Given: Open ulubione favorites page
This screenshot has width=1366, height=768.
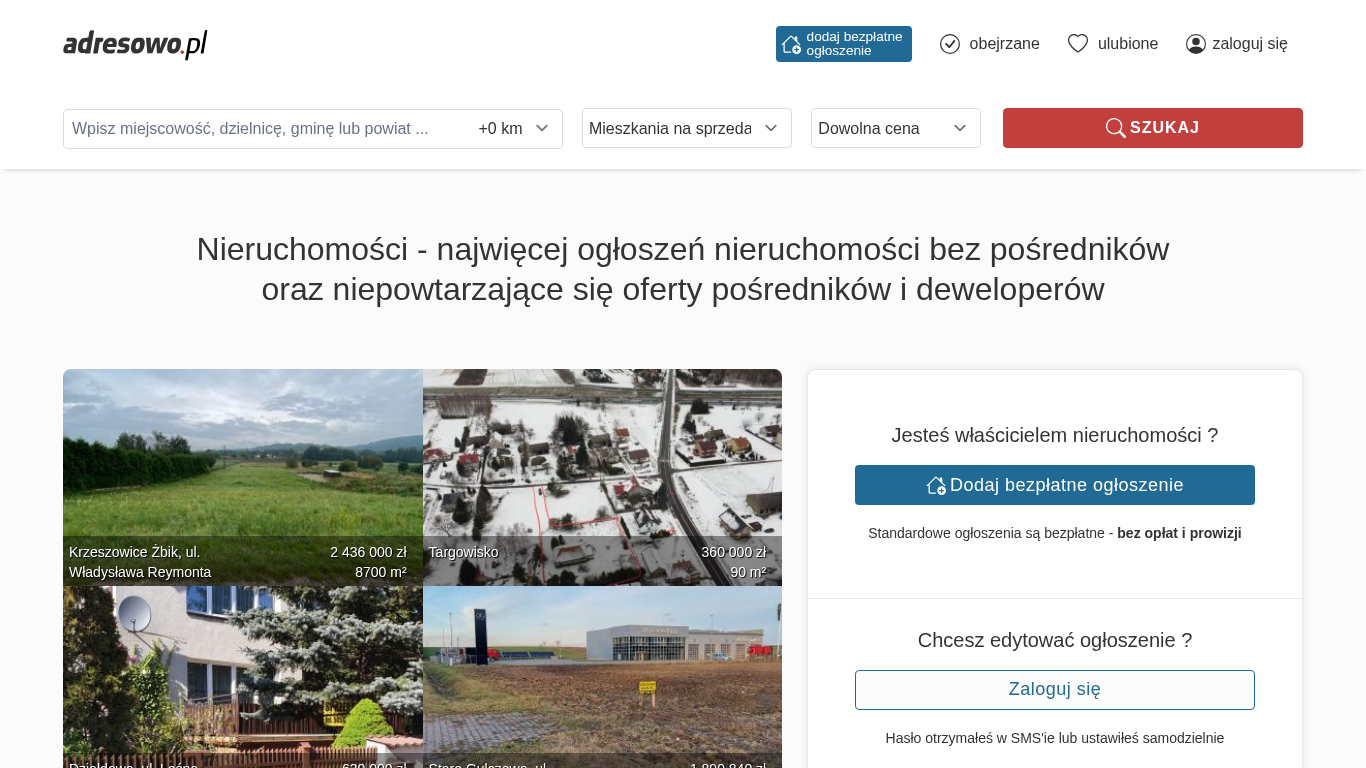Looking at the screenshot, I should [1128, 44].
